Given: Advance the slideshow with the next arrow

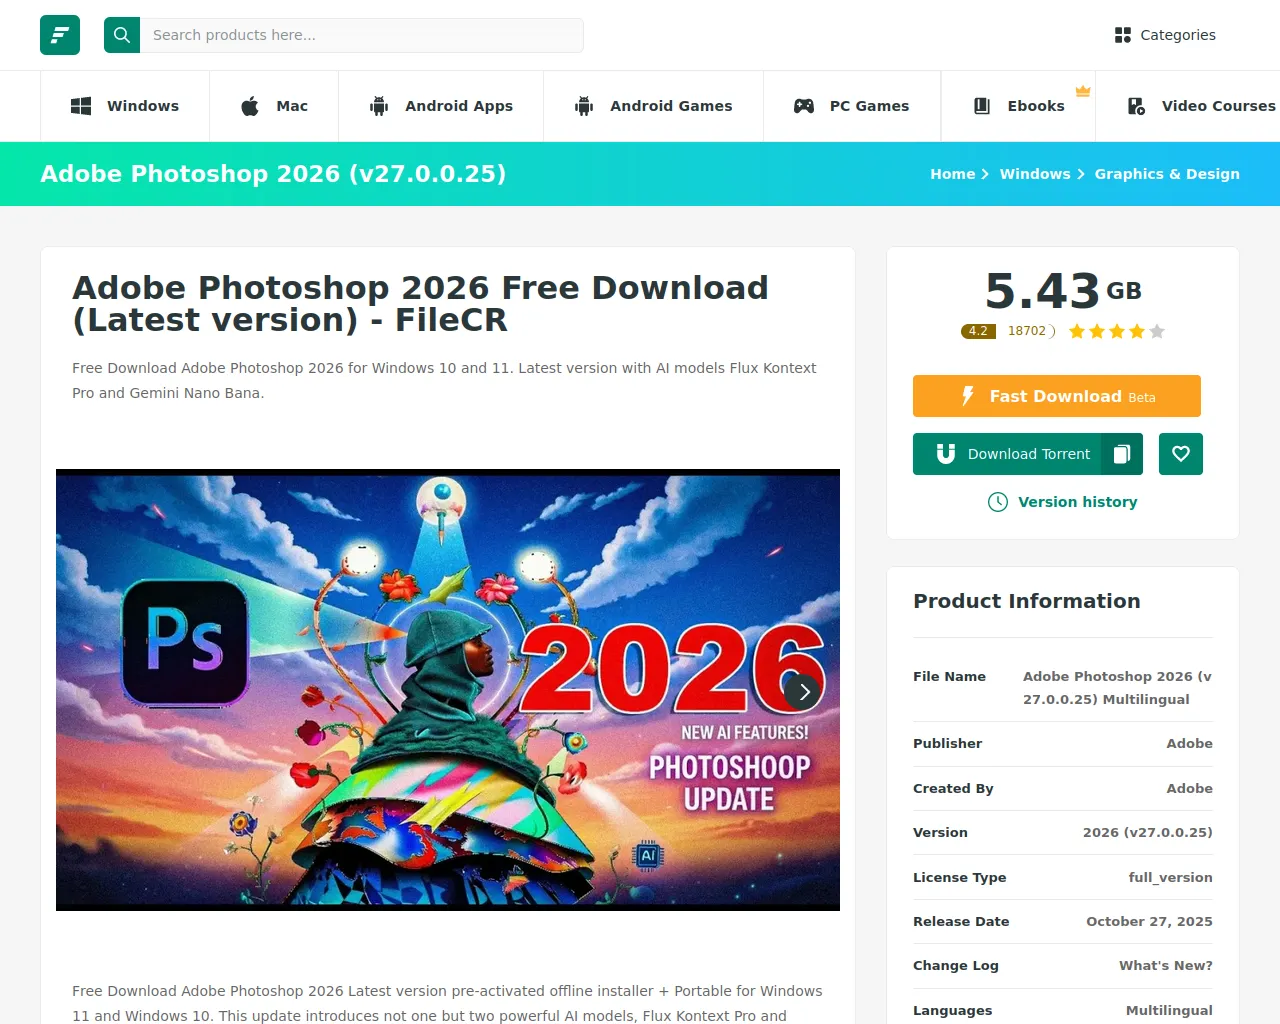Looking at the screenshot, I should pos(804,691).
